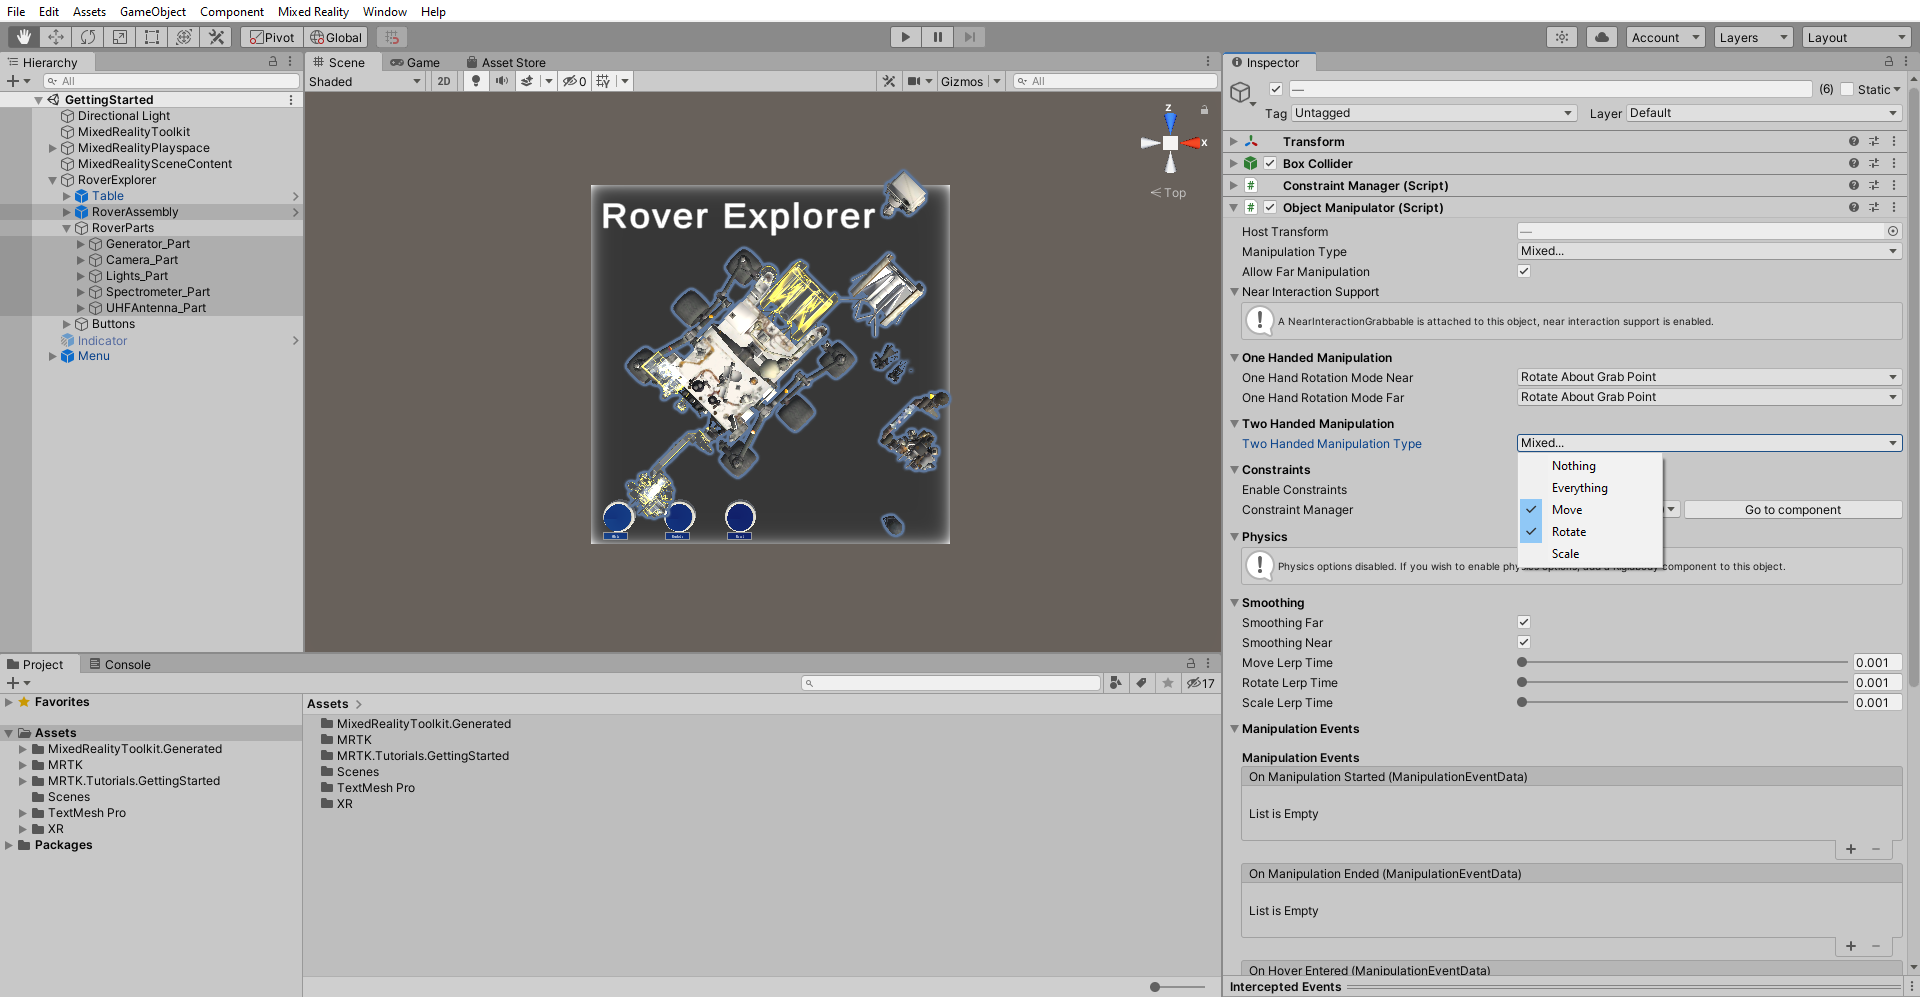Image resolution: width=1920 pixels, height=997 pixels.
Task: Select the Move tool
Action: 55,37
